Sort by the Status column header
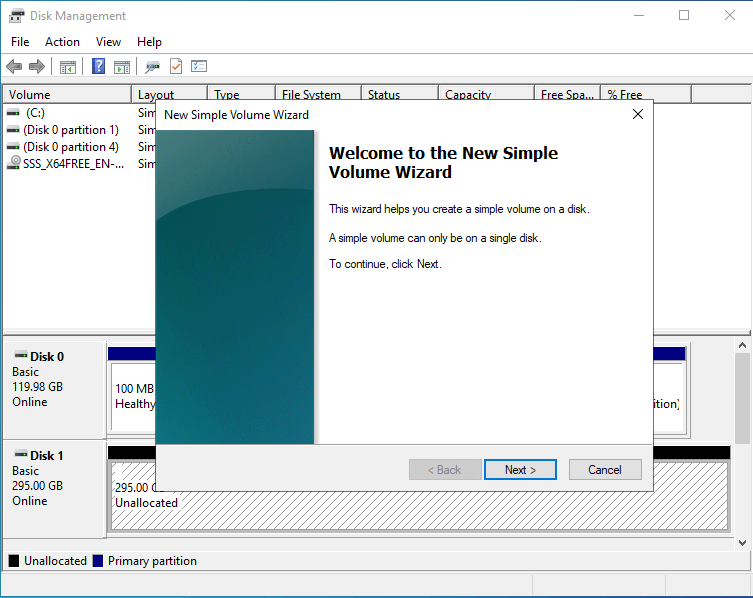Screen dimensions: 753x598 coord(400,95)
